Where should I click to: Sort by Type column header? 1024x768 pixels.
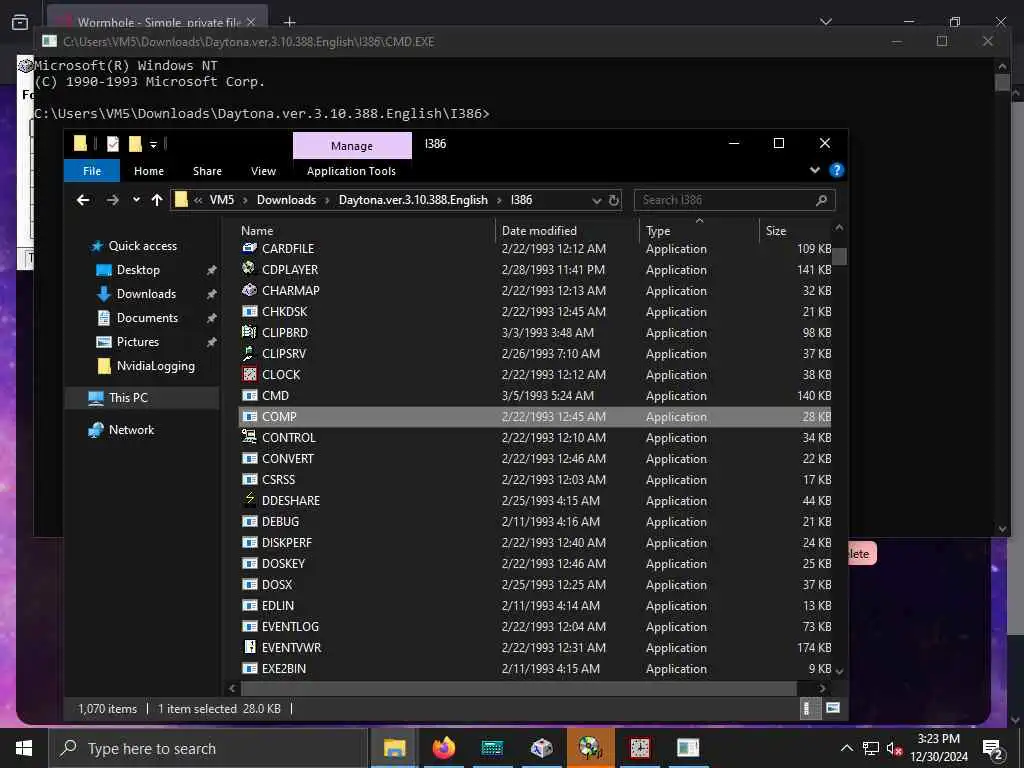pyautogui.click(x=658, y=231)
